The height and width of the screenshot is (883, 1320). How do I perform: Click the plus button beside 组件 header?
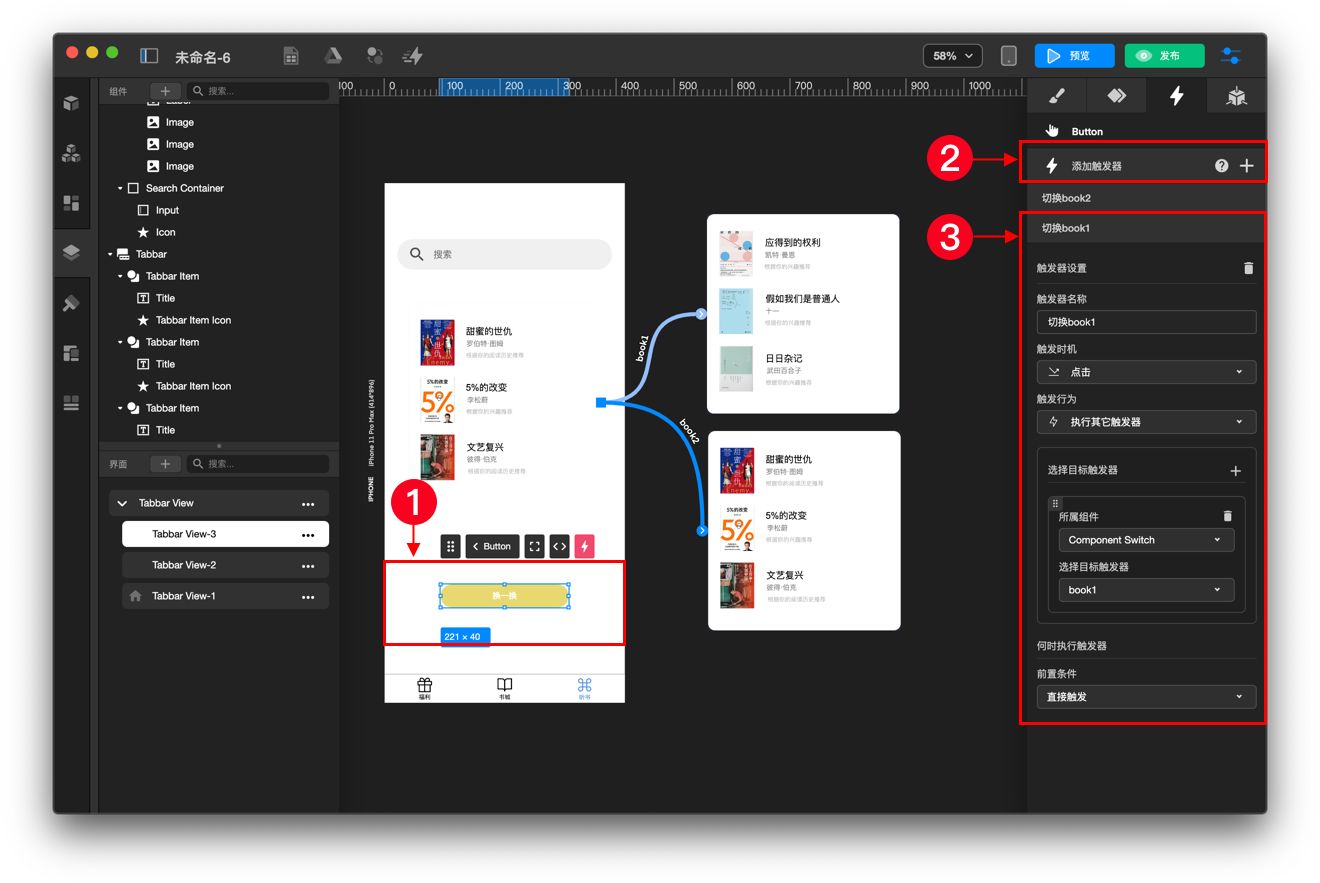pos(165,91)
